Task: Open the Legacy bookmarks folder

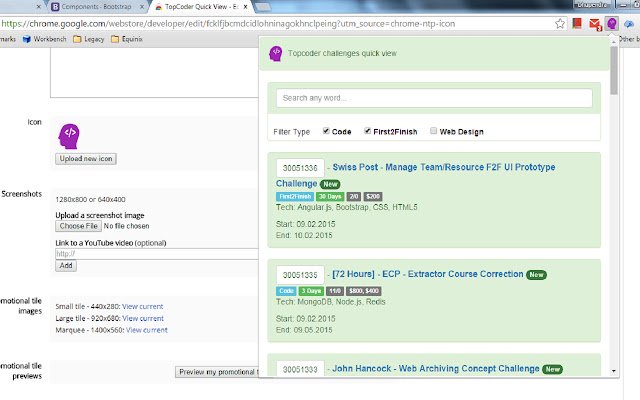Action: coord(89,39)
